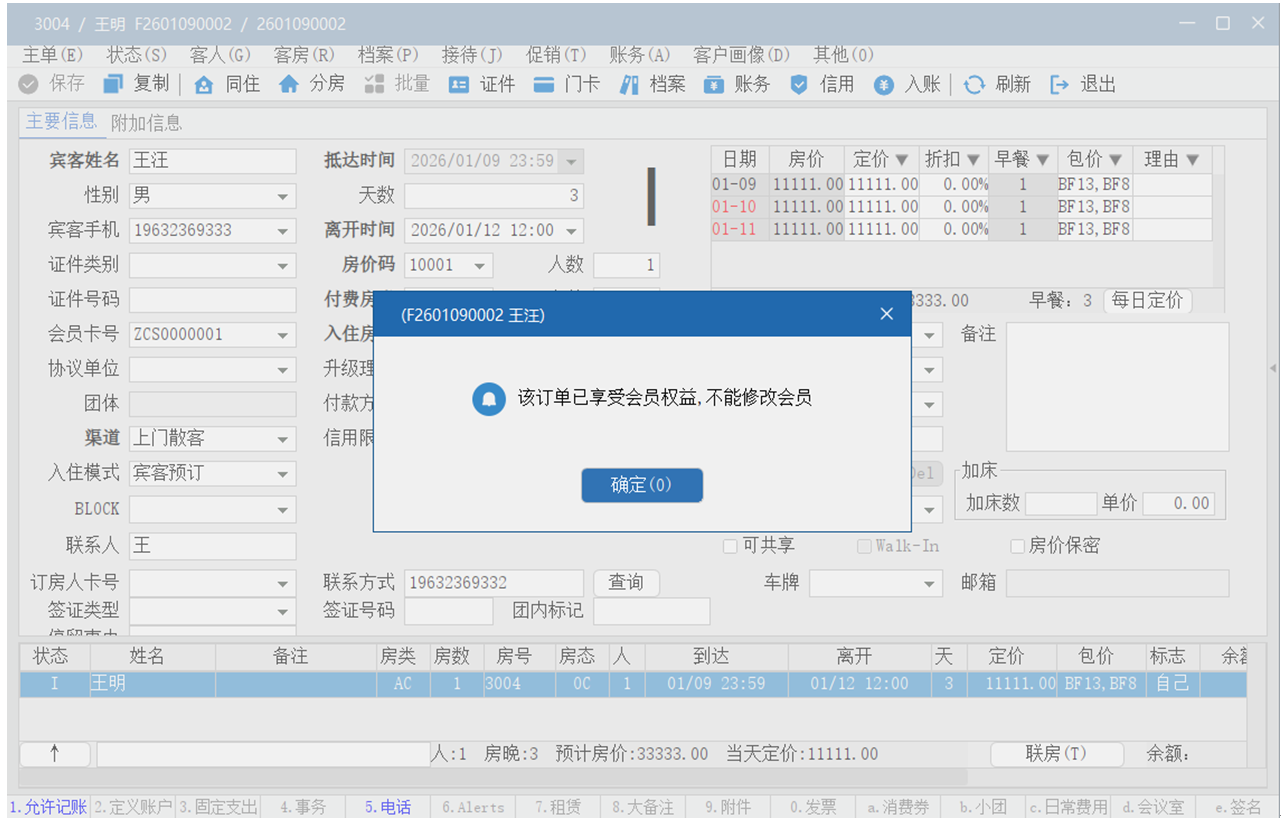Viewport: 1281px width, 818px height.
Task: Click the 复制 (Copy) toolbar icon
Action: (113, 85)
